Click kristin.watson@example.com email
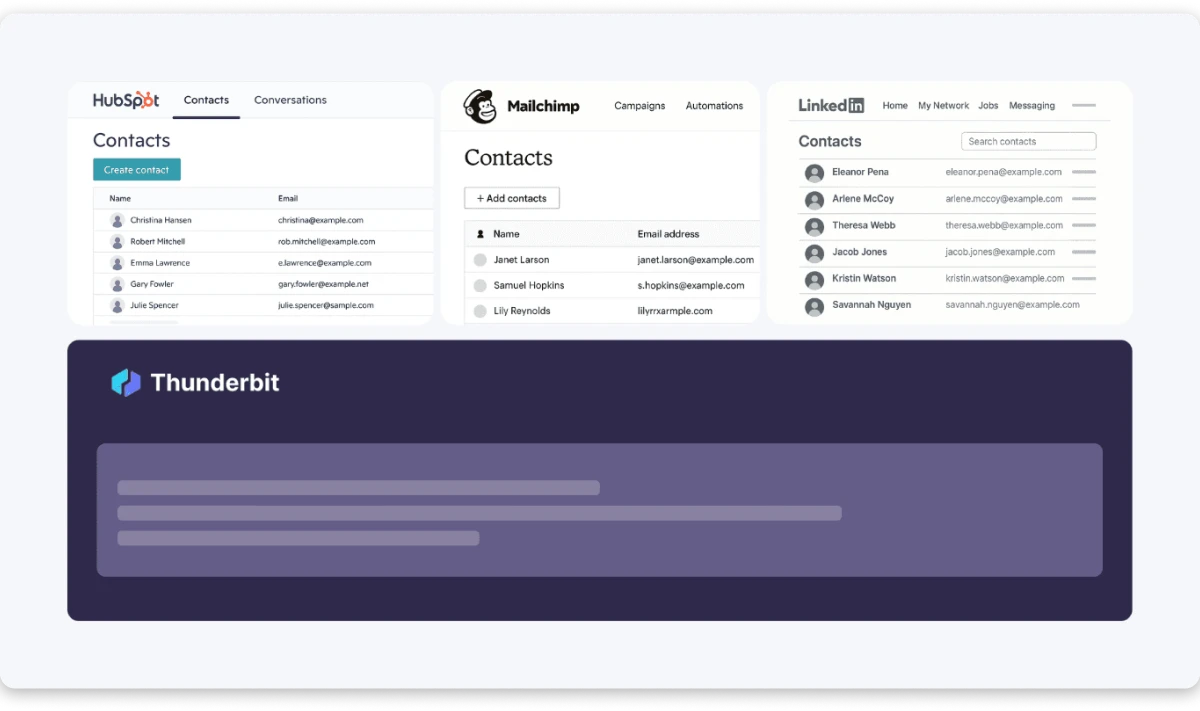 click(x=1004, y=278)
